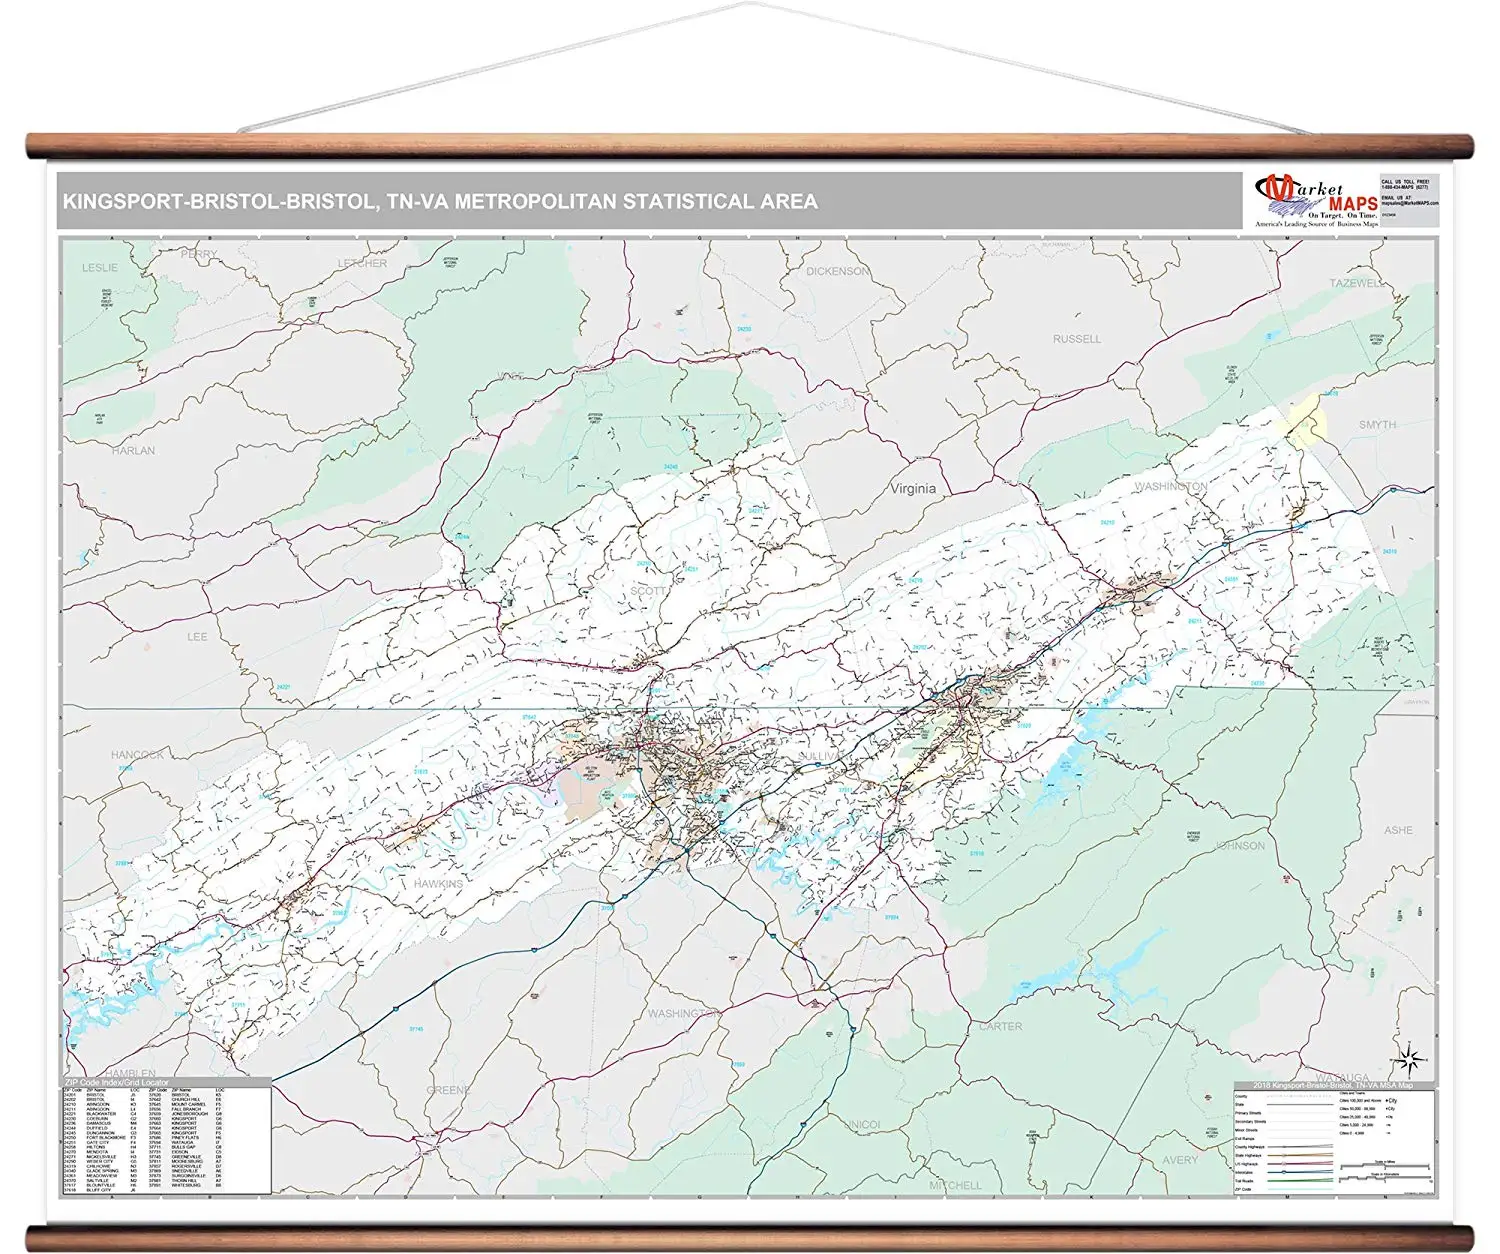Screen dimensions: 1500x1254
Task: Click the LESLIE county label
Action: pos(100,267)
